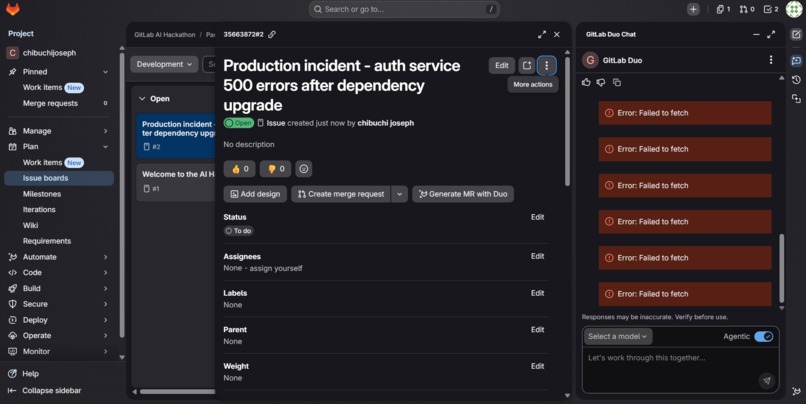Send the Duo chat message
This screenshot has width=806, height=404.
(x=766, y=380)
